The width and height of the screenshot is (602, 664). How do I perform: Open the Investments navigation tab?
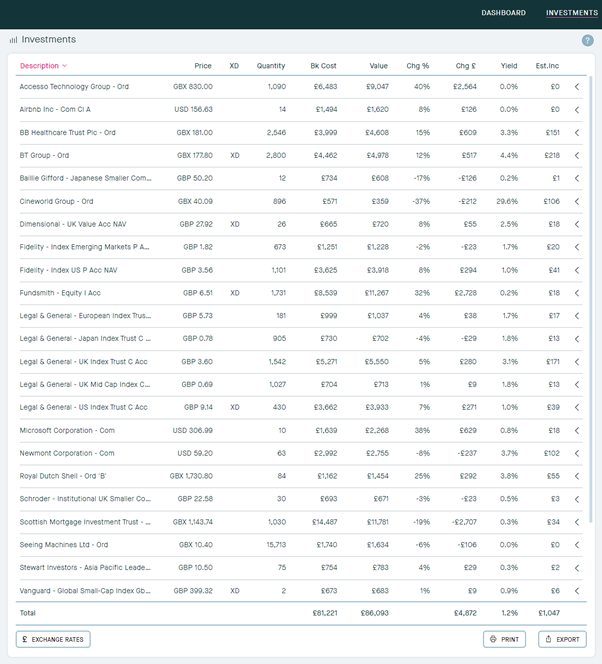(x=571, y=13)
